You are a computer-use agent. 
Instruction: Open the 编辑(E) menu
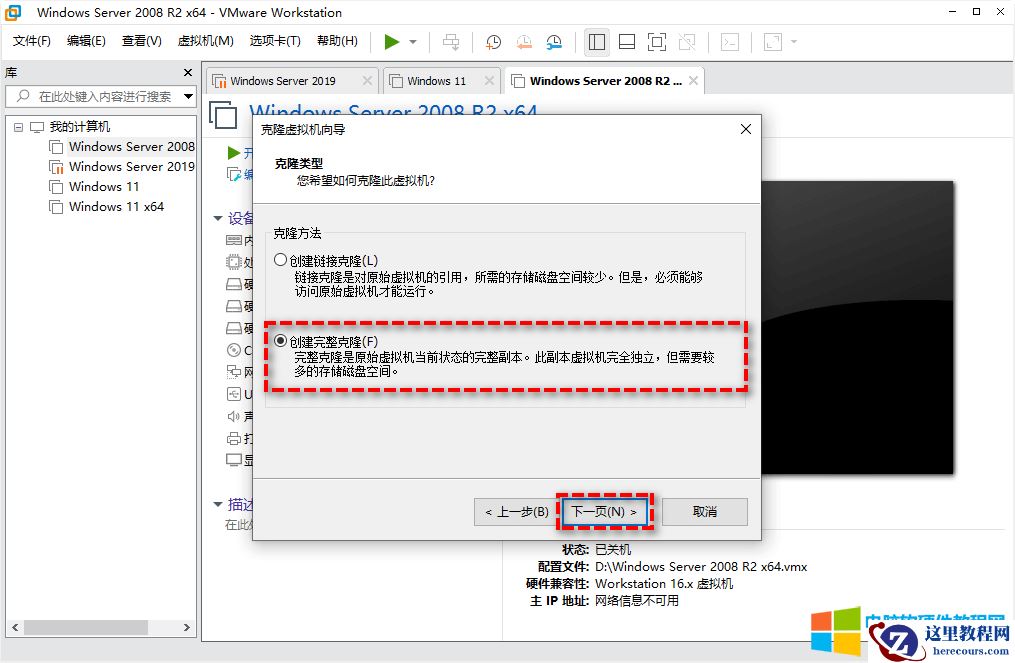[x=86, y=41]
